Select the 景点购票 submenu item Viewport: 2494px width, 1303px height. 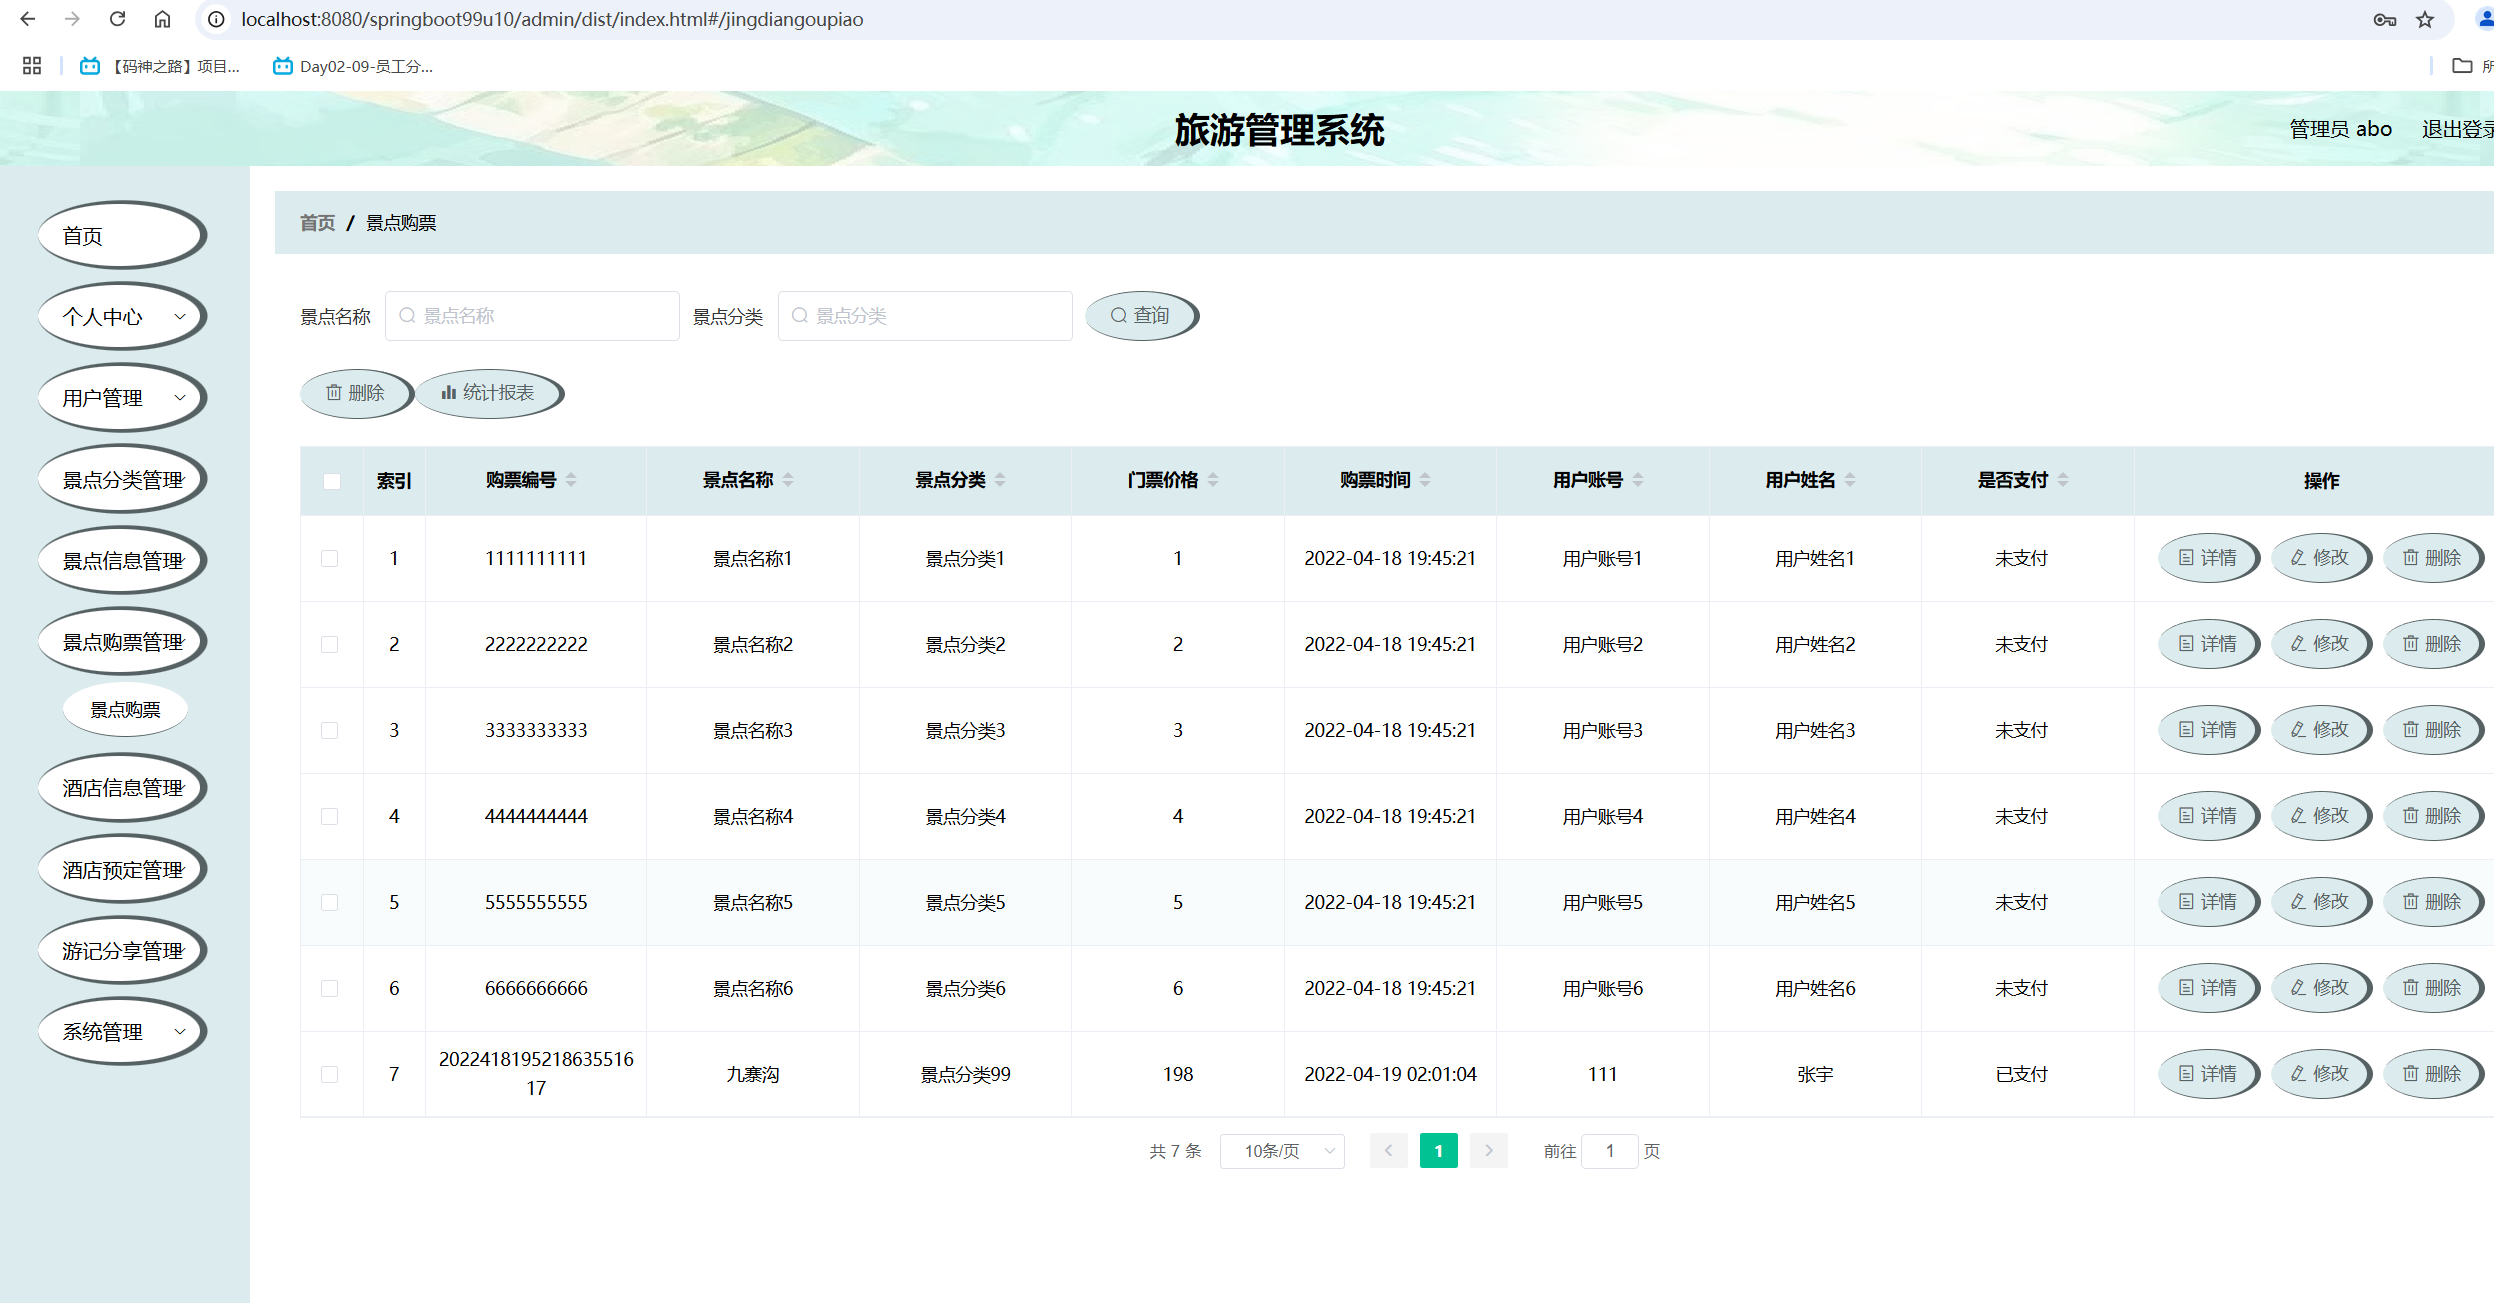point(125,710)
